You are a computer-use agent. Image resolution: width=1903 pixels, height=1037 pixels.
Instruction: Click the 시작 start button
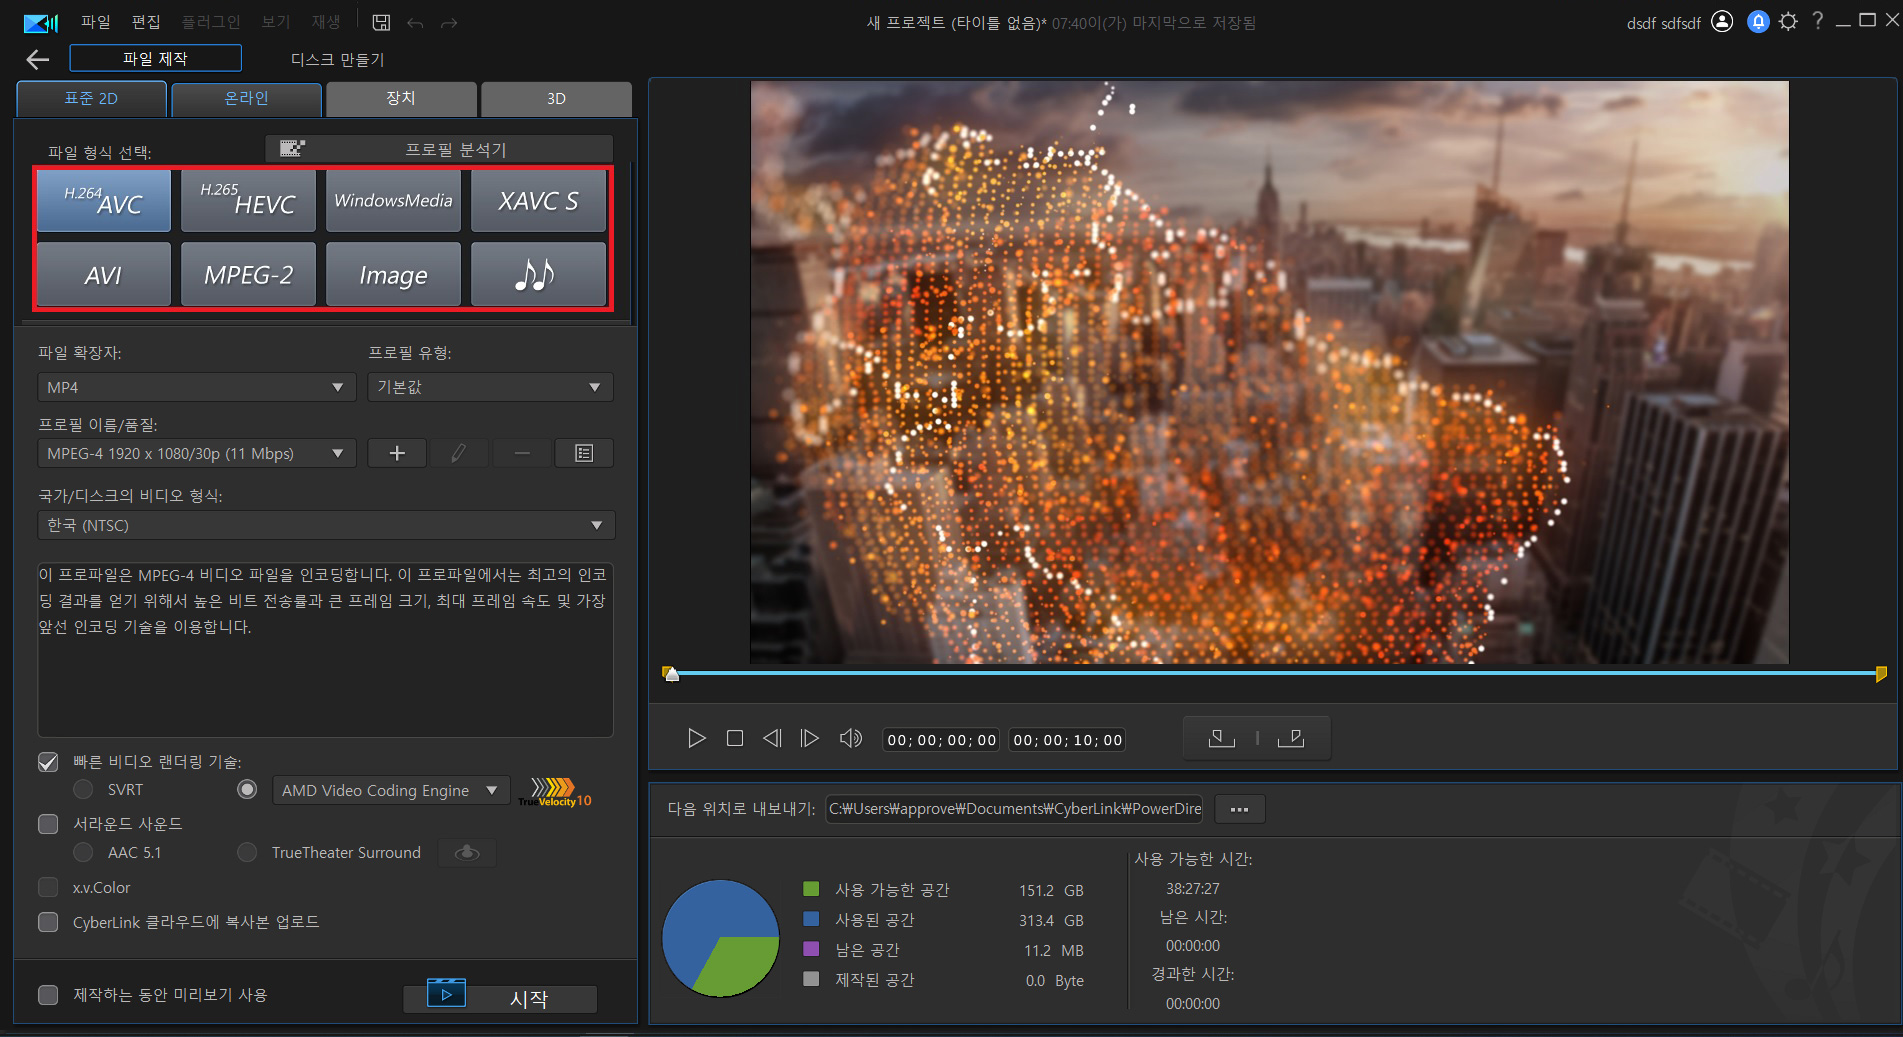pyautogui.click(x=500, y=998)
